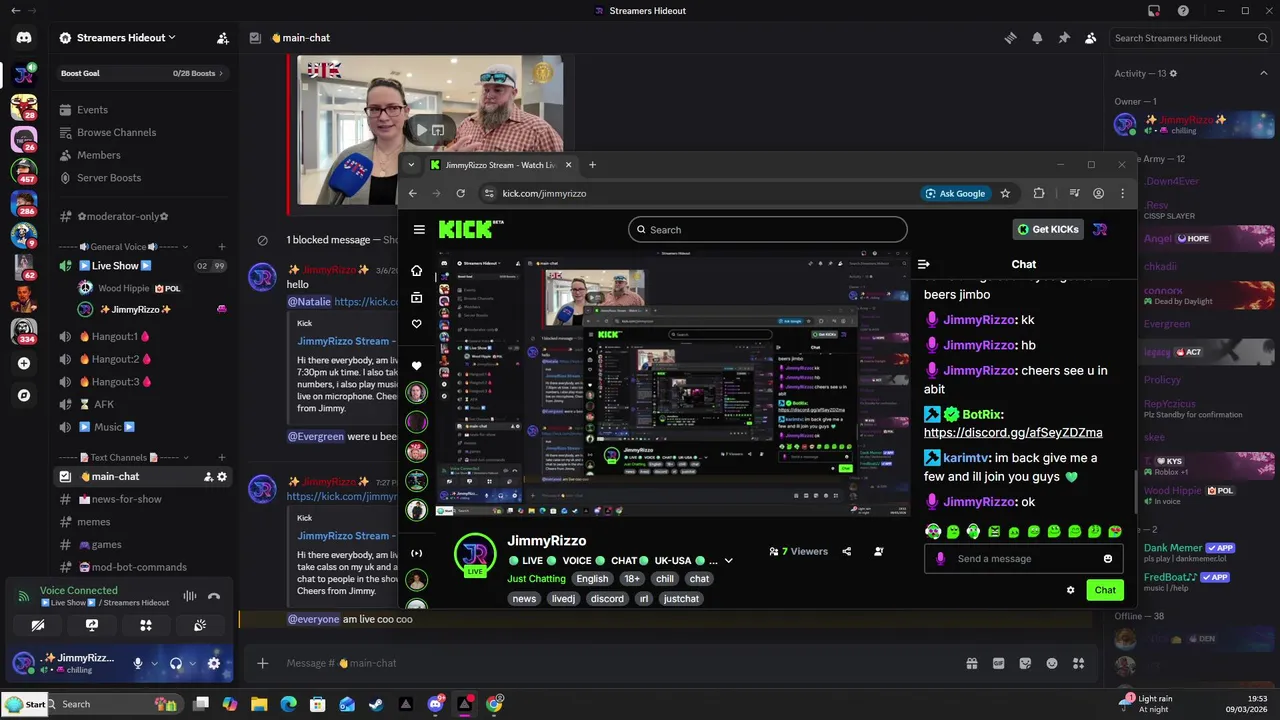Join the Hangout:3 voice channel
1280x720 pixels.
click(142, 382)
